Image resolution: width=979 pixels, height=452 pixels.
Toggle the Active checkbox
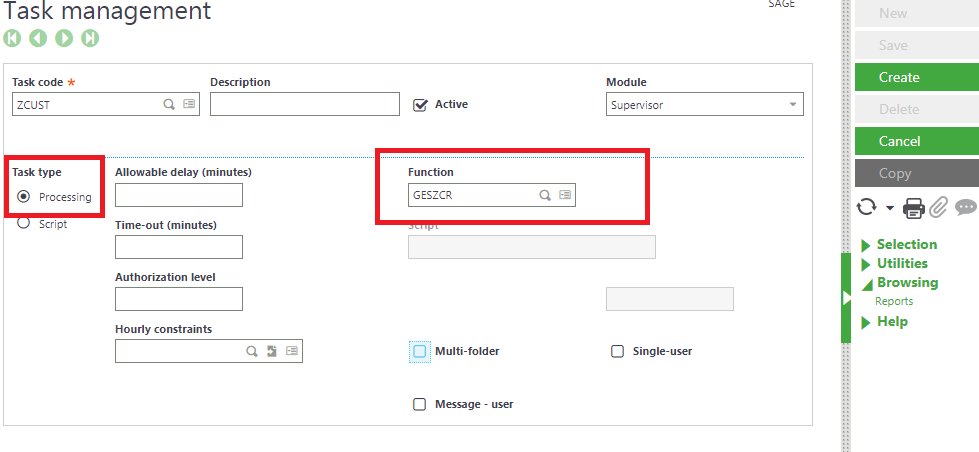click(x=421, y=104)
